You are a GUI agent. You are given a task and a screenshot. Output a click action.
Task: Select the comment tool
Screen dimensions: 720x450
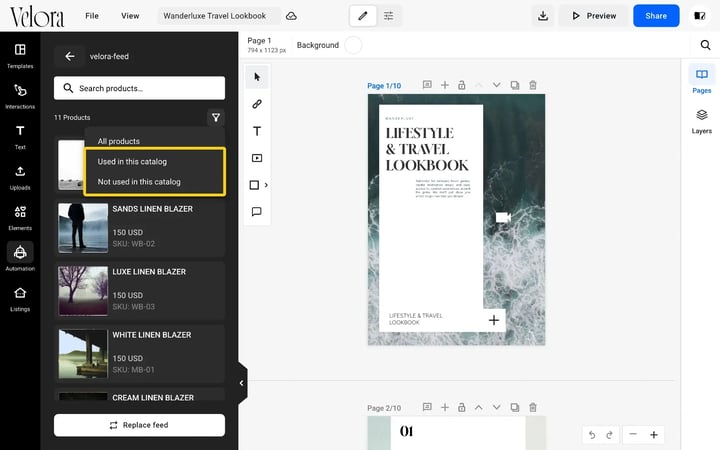click(257, 212)
